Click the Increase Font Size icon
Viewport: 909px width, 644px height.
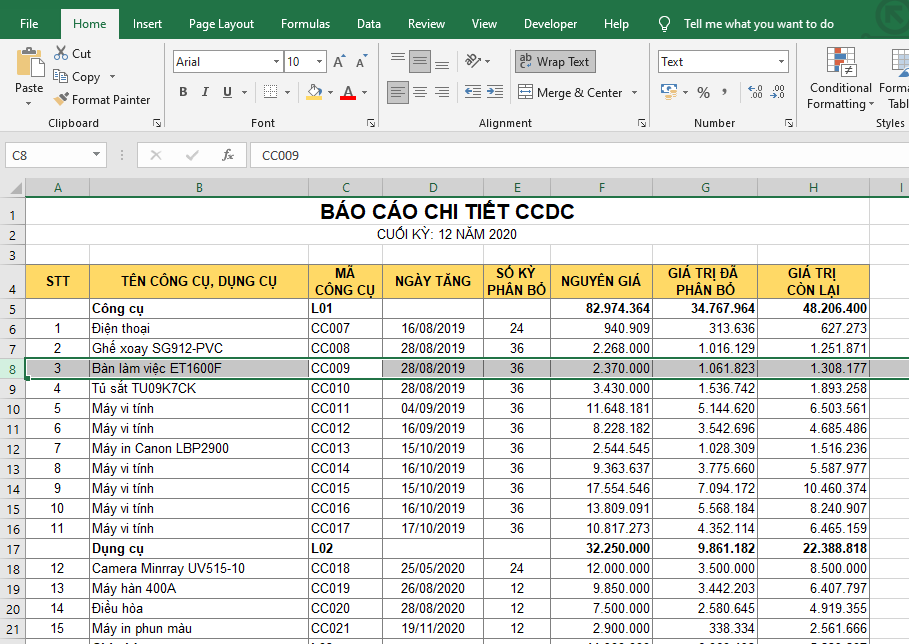pos(339,62)
